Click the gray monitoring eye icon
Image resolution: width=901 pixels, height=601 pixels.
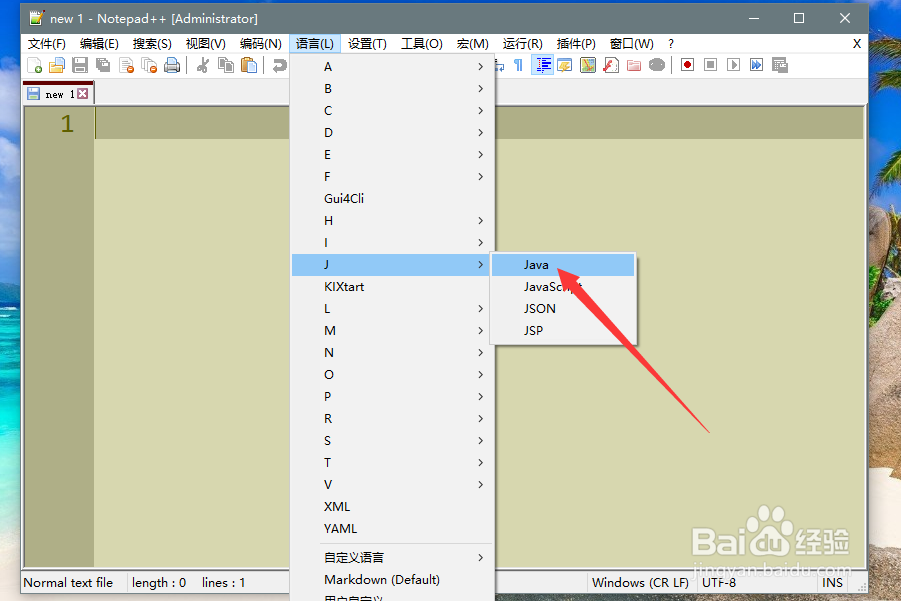tap(657, 66)
